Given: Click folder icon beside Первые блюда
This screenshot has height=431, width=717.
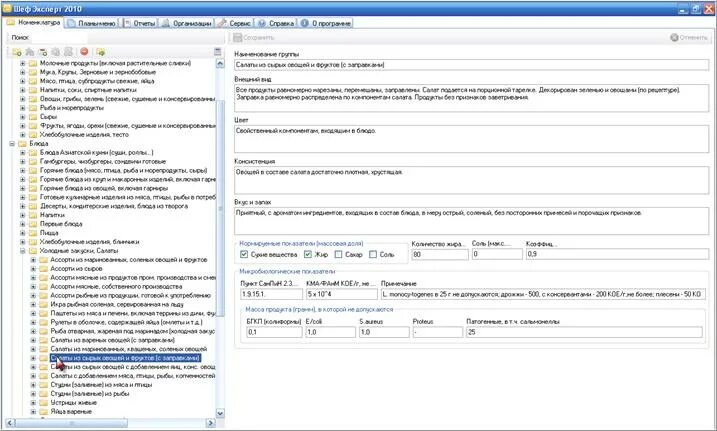Looking at the screenshot, I should point(33,224).
